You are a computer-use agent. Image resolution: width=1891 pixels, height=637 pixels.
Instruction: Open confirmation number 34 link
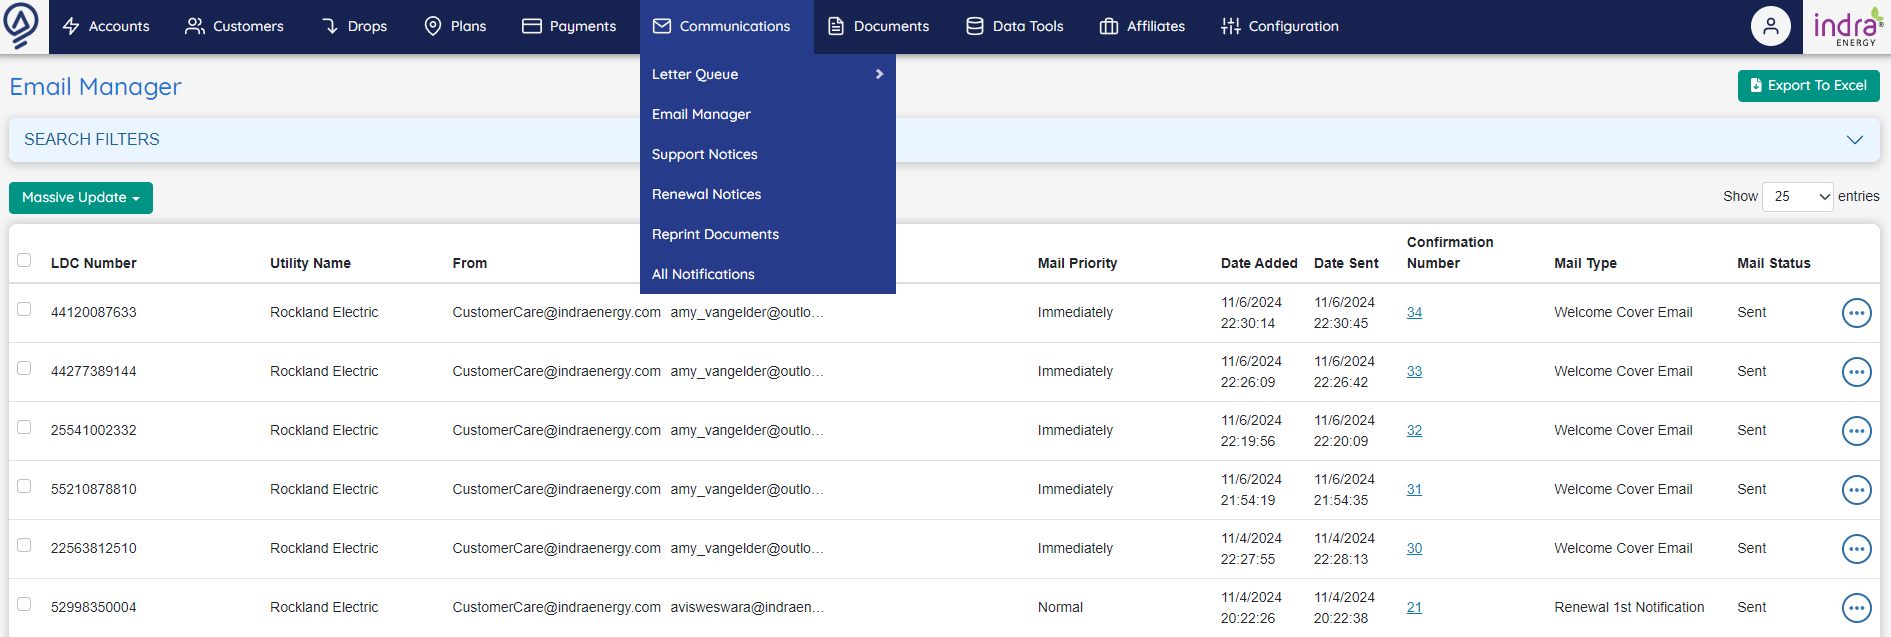(x=1414, y=312)
